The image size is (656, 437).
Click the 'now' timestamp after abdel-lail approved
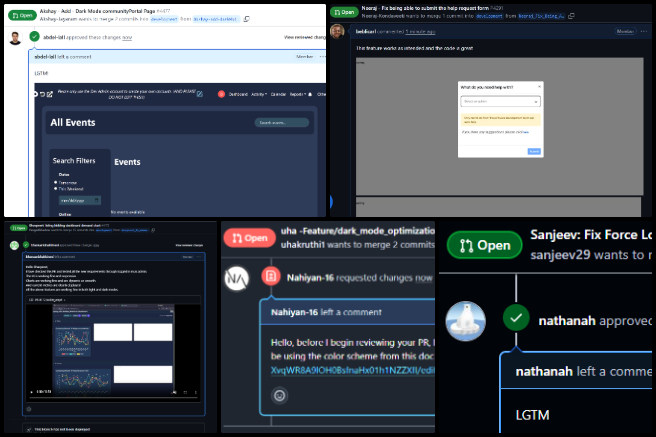point(127,37)
